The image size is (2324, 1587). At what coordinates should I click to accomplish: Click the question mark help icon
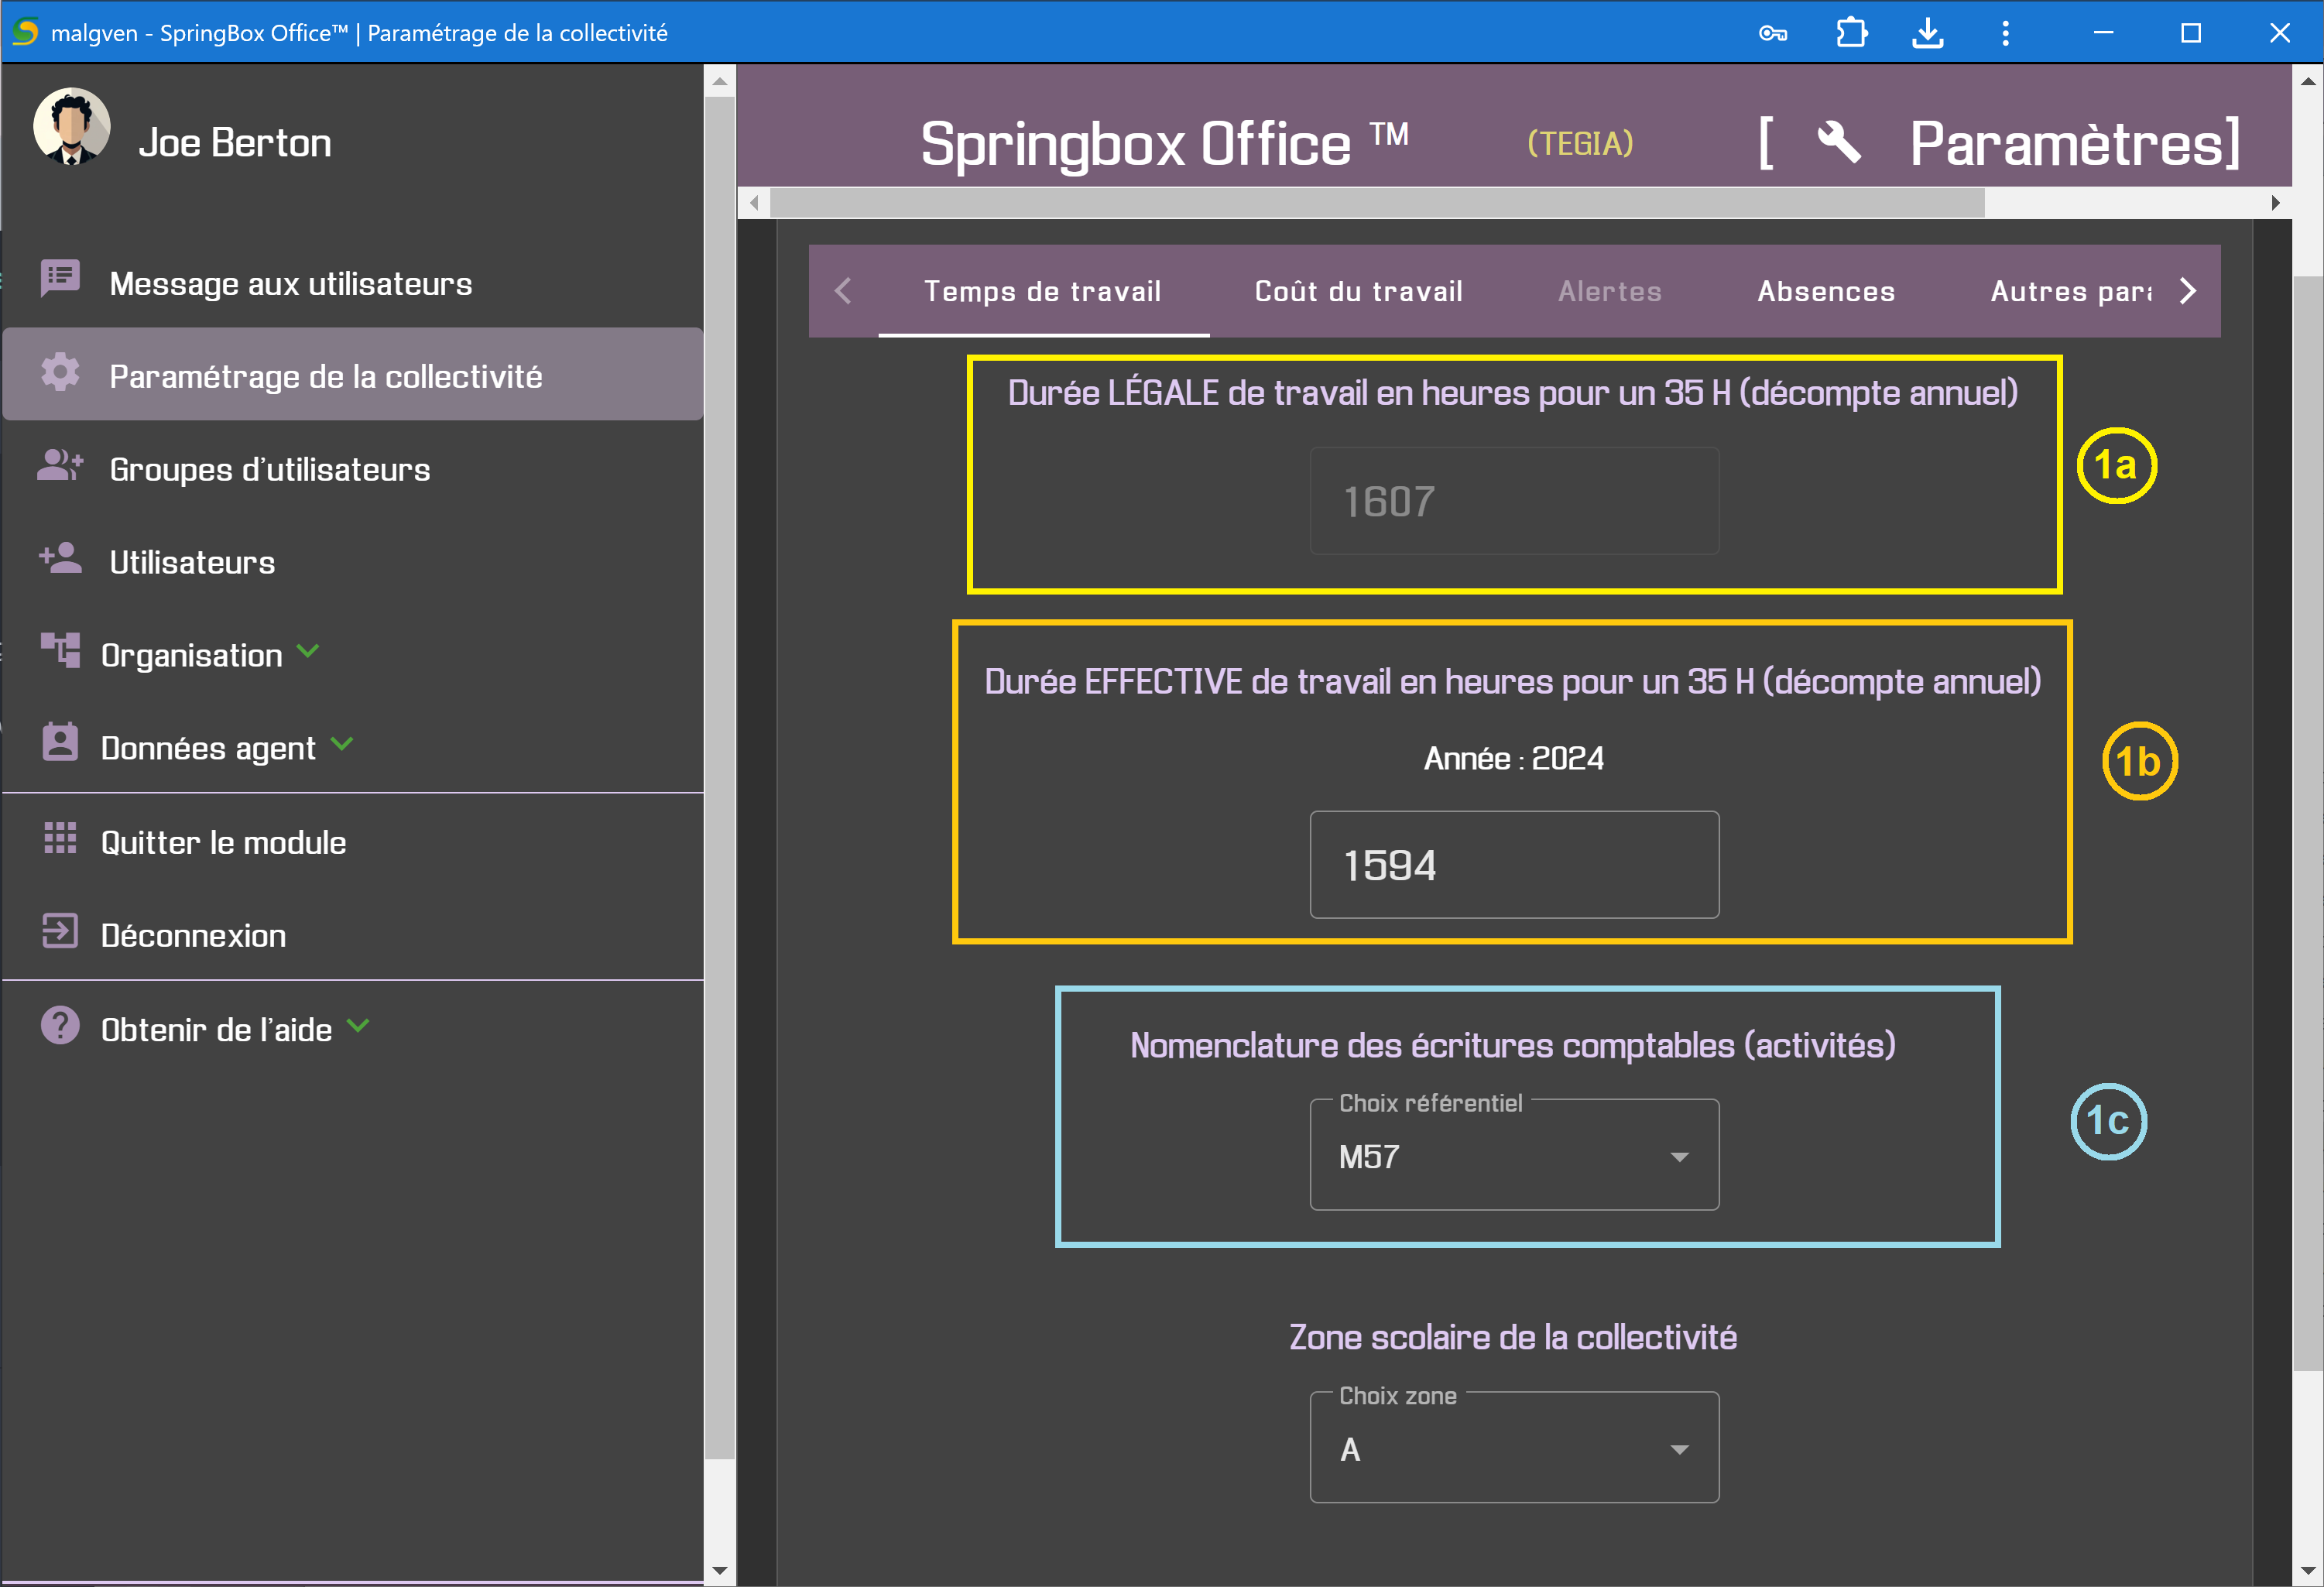tap(60, 1025)
